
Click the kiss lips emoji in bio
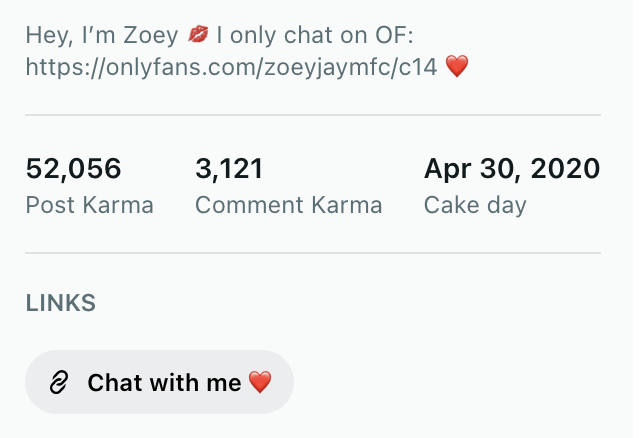pyautogui.click(x=199, y=36)
